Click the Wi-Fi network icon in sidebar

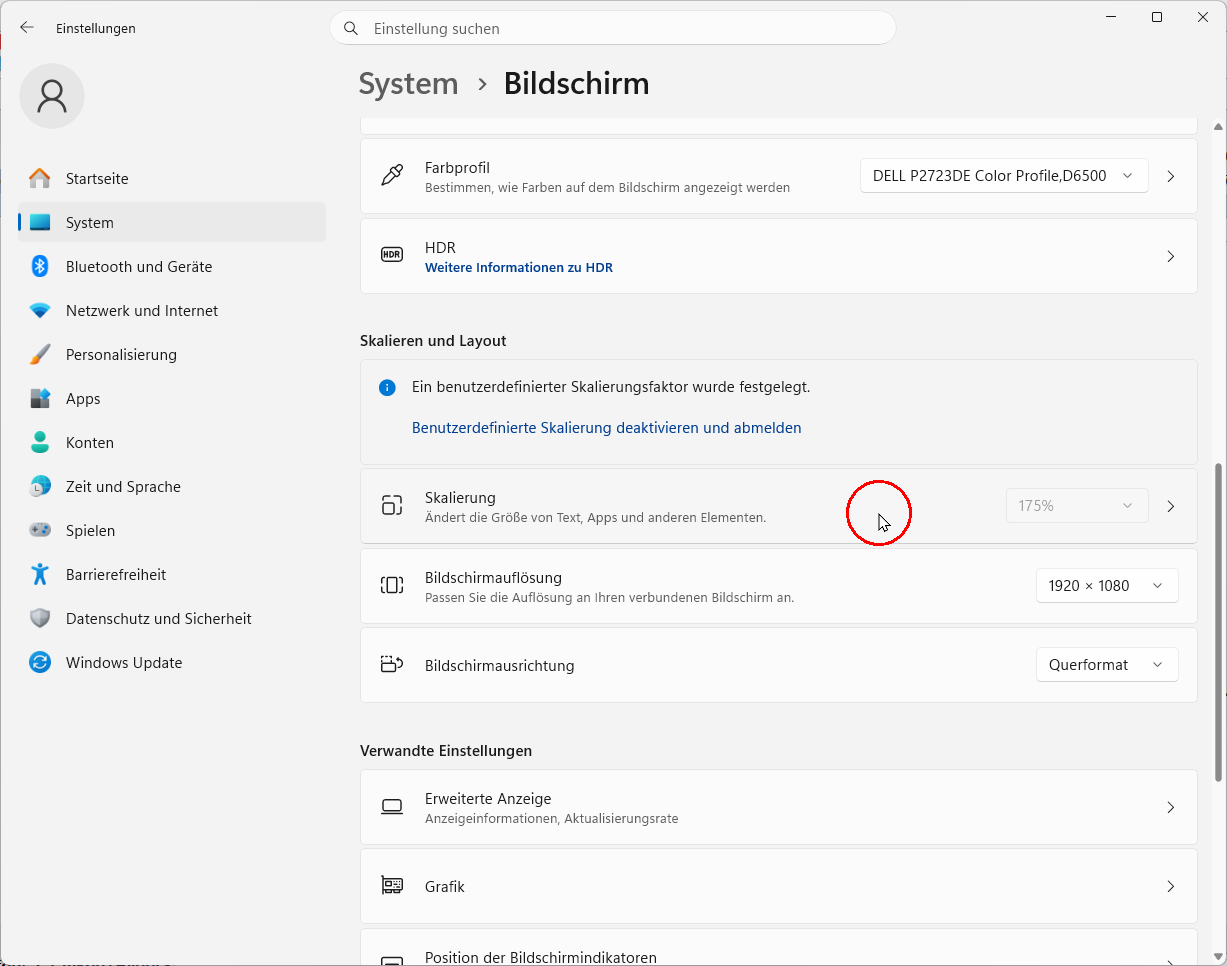tap(40, 311)
